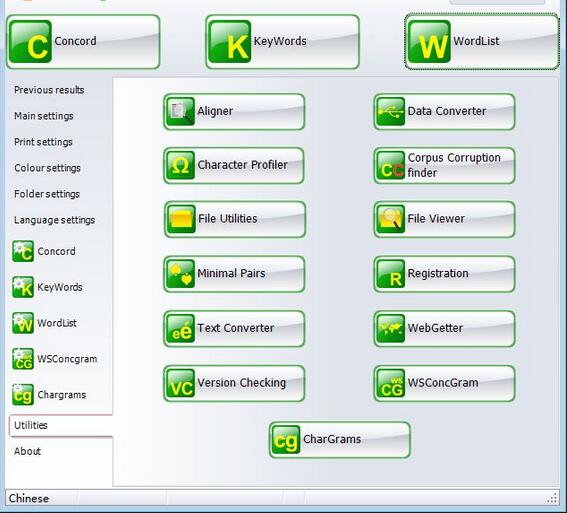Open the Text Converter button

234,329
